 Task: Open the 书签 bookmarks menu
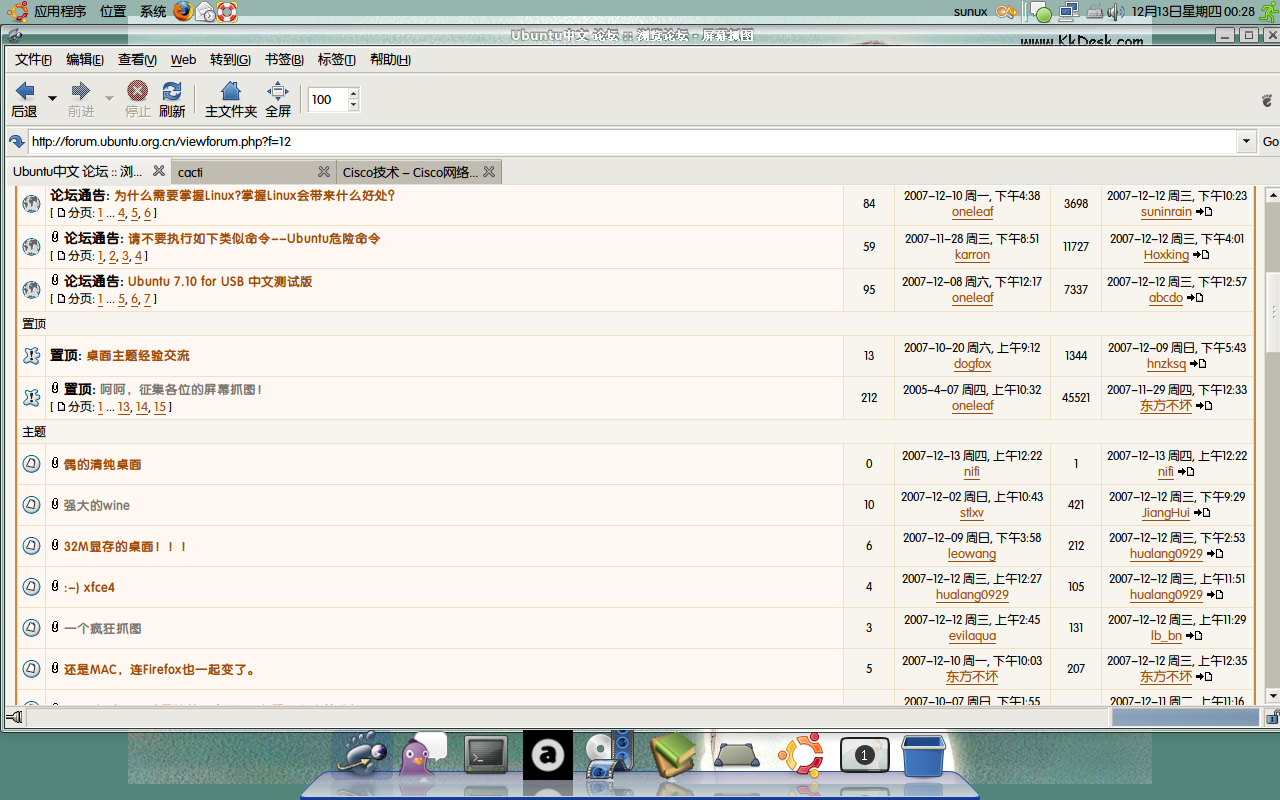pos(284,60)
